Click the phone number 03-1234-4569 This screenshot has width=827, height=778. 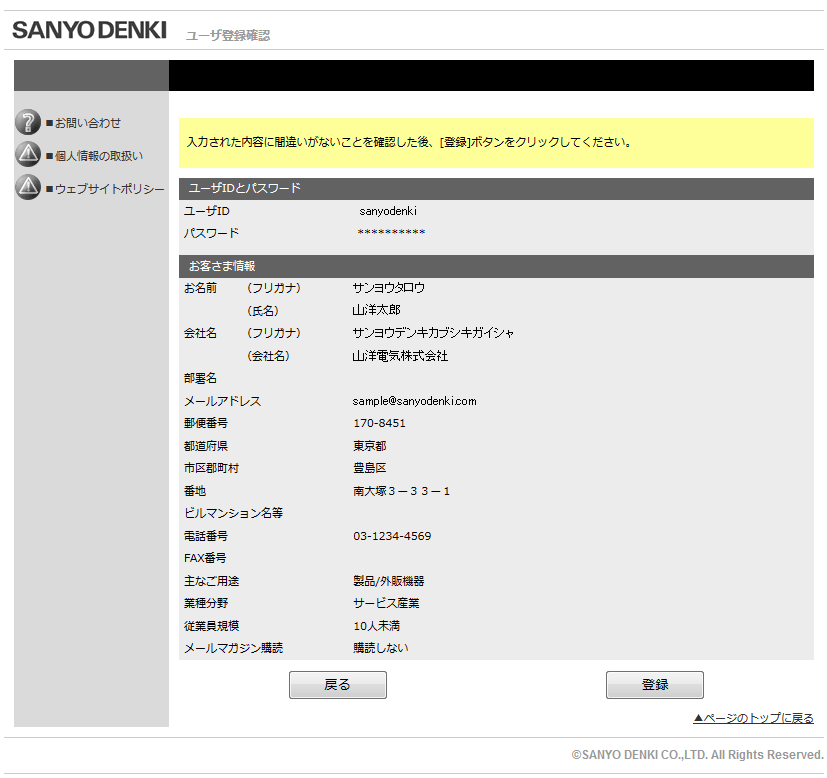click(x=392, y=536)
